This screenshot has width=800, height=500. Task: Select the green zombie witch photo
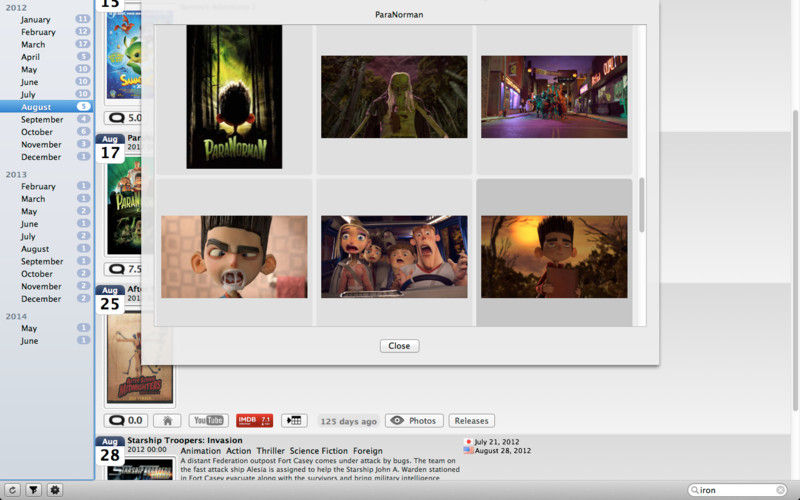tap(394, 97)
